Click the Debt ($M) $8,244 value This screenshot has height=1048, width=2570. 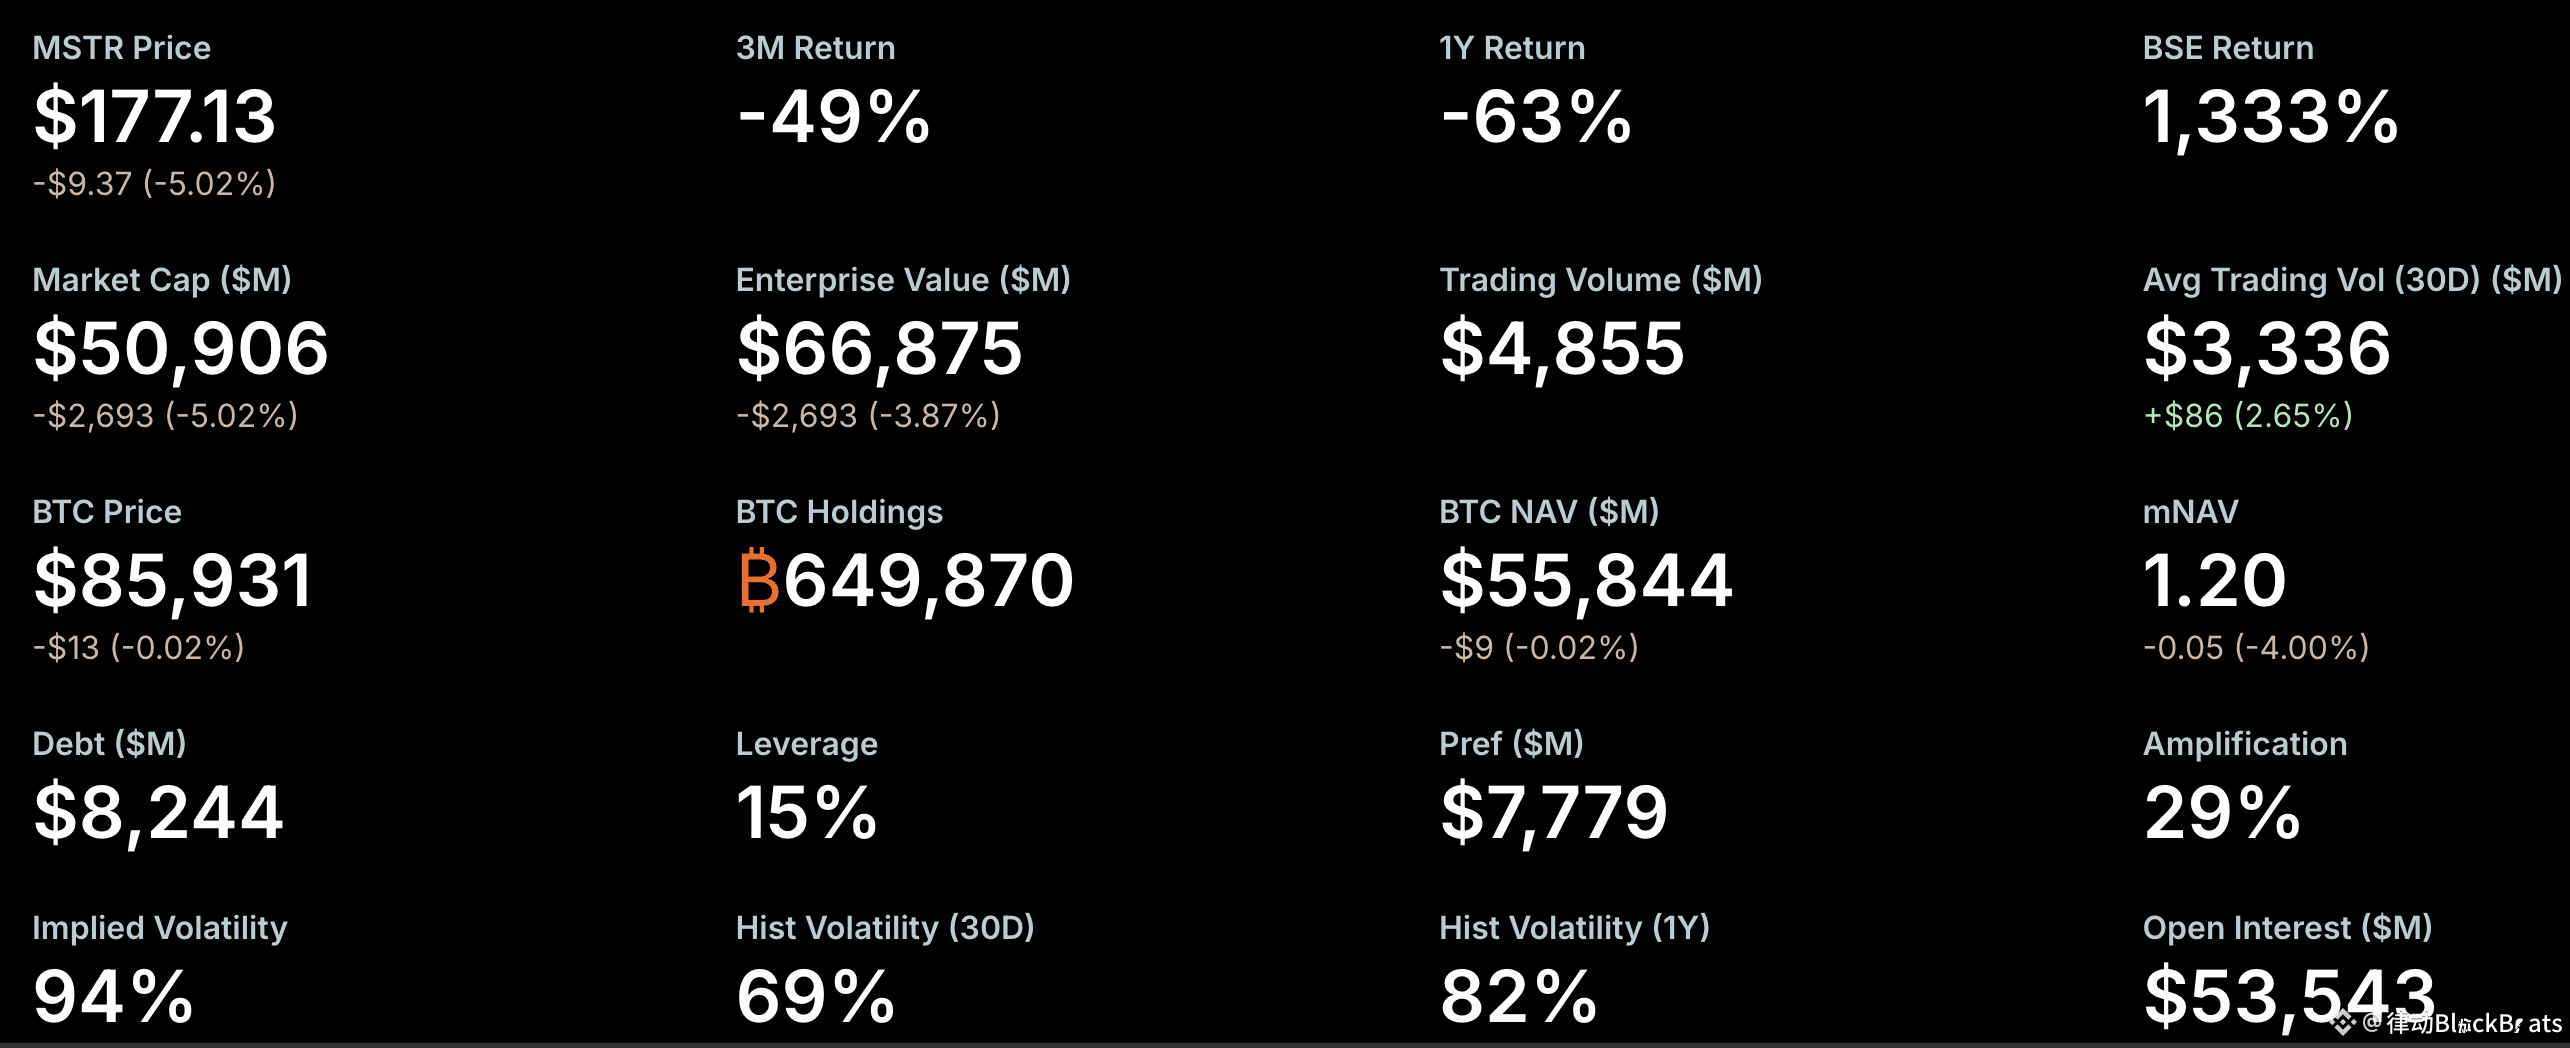coord(158,814)
